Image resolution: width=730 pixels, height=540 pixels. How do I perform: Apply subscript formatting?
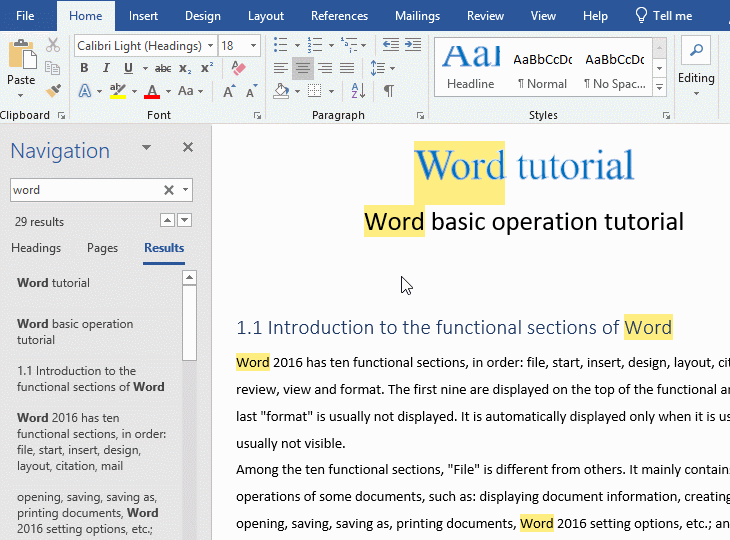[x=185, y=68]
